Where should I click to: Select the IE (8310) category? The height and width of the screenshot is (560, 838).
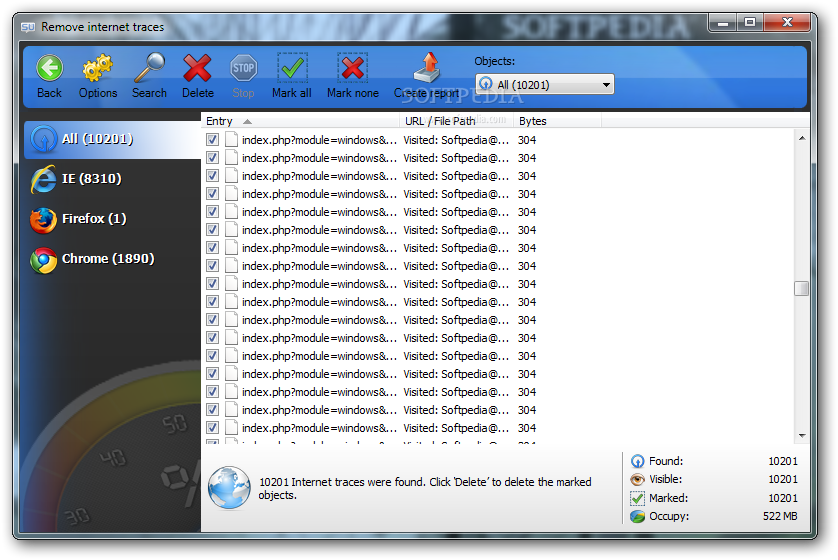tap(112, 178)
